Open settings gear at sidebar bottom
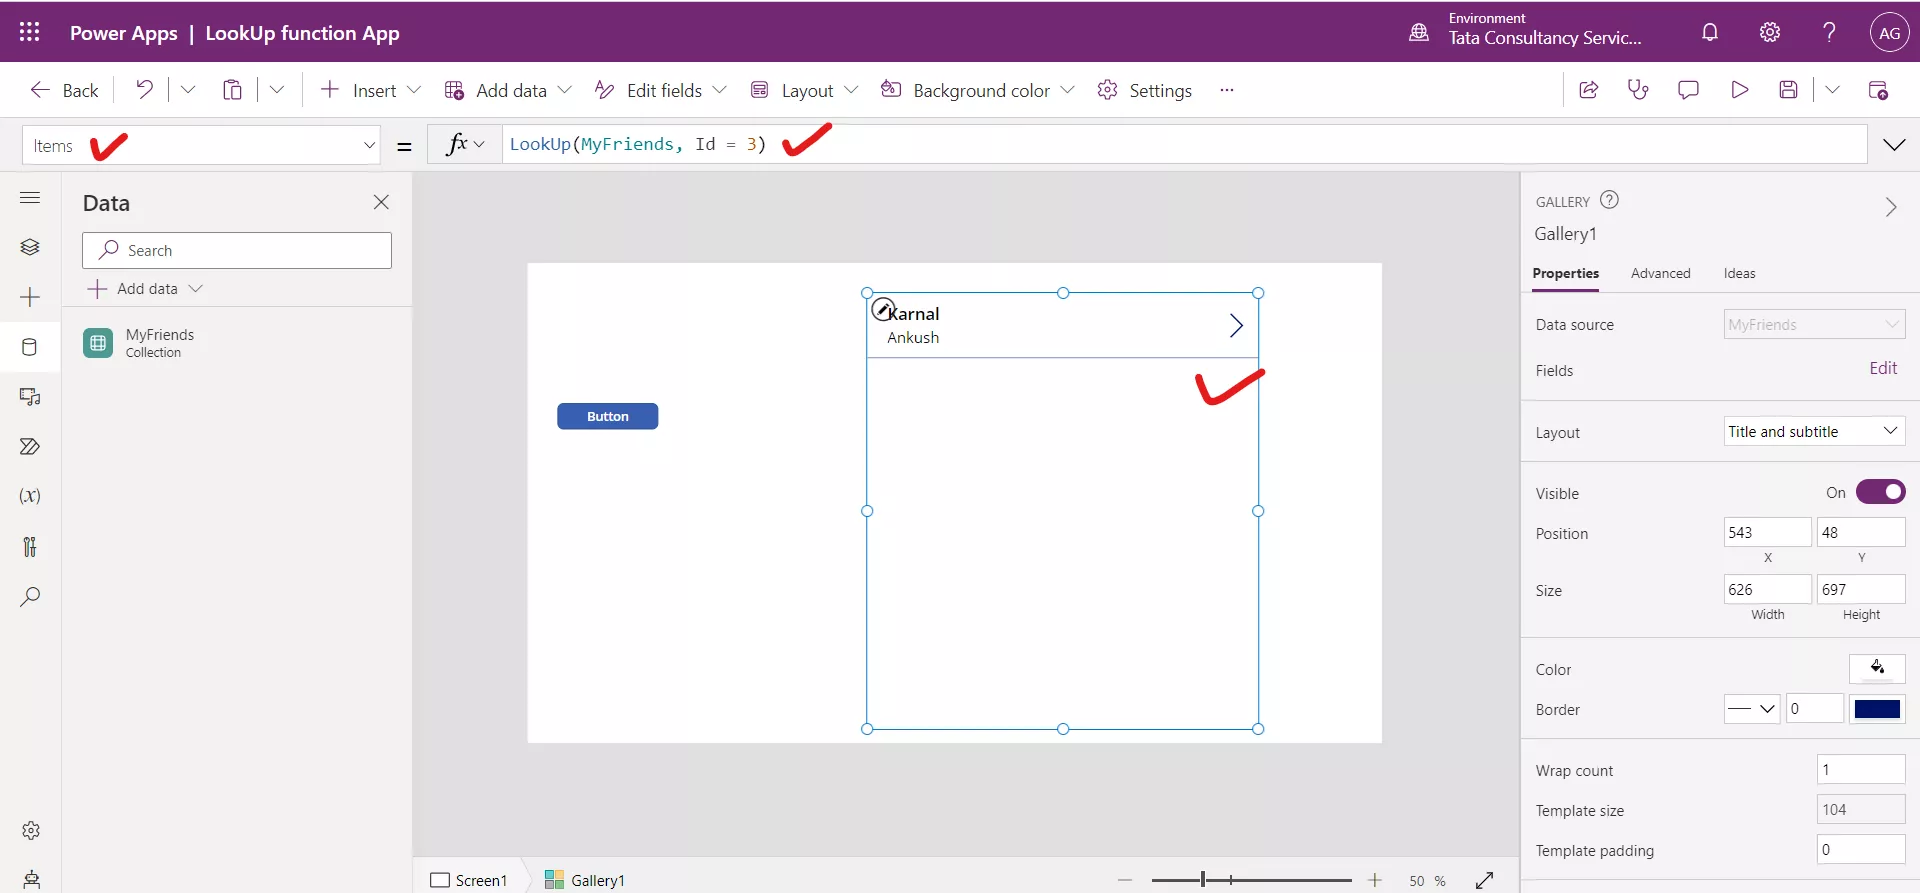The width and height of the screenshot is (1920, 893). (31, 830)
